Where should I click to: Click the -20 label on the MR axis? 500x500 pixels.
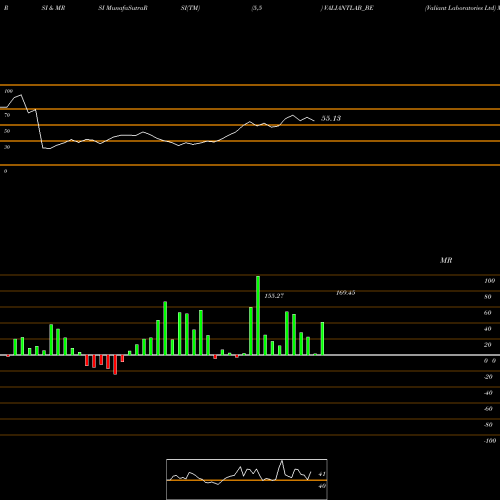pyautogui.click(x=488, y=377)
